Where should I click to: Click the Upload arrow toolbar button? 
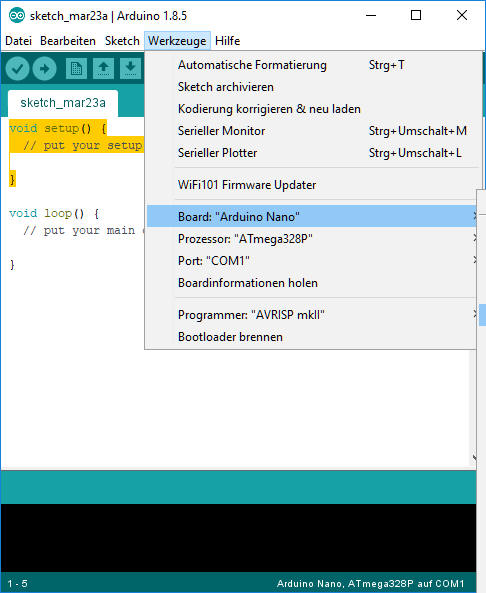point(45,68)
